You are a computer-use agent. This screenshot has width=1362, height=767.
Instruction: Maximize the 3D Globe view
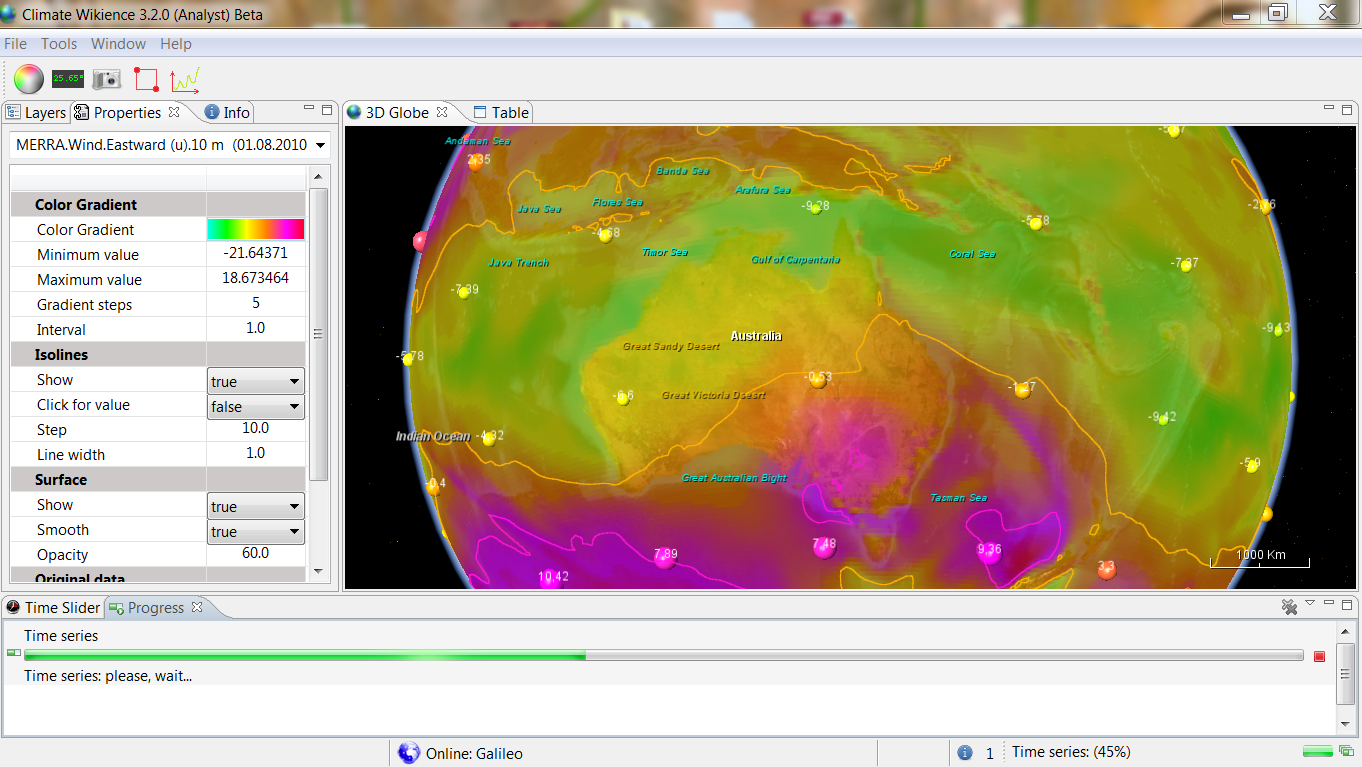pos(1348,109)
